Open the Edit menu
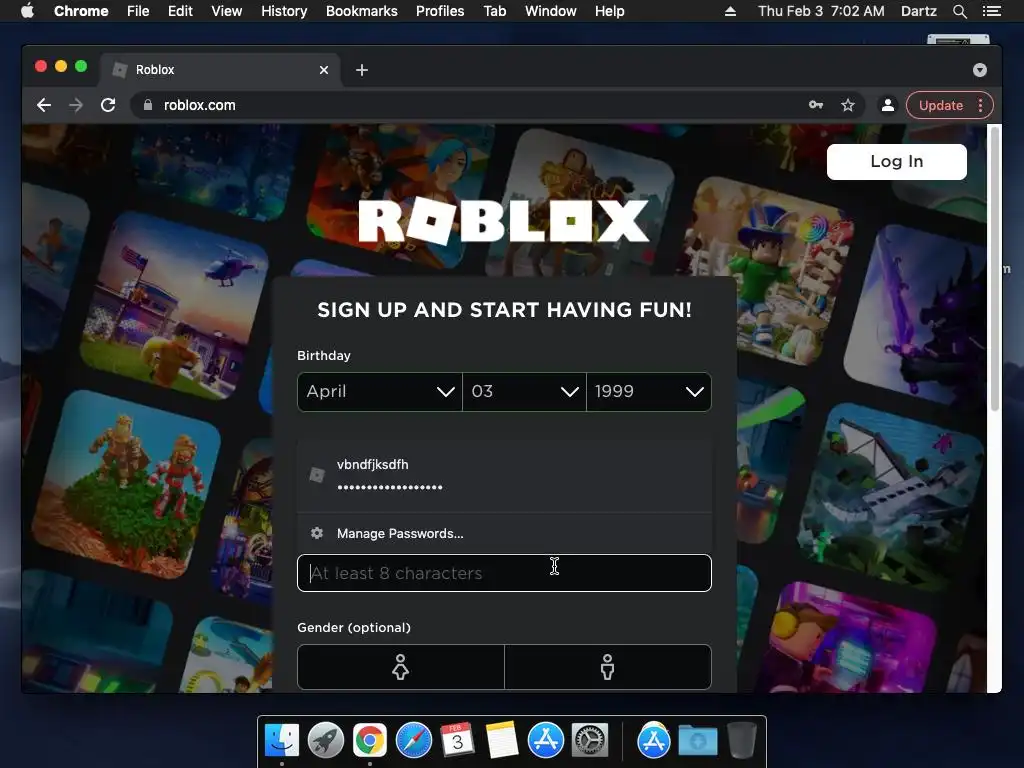 tap(180, 11)
